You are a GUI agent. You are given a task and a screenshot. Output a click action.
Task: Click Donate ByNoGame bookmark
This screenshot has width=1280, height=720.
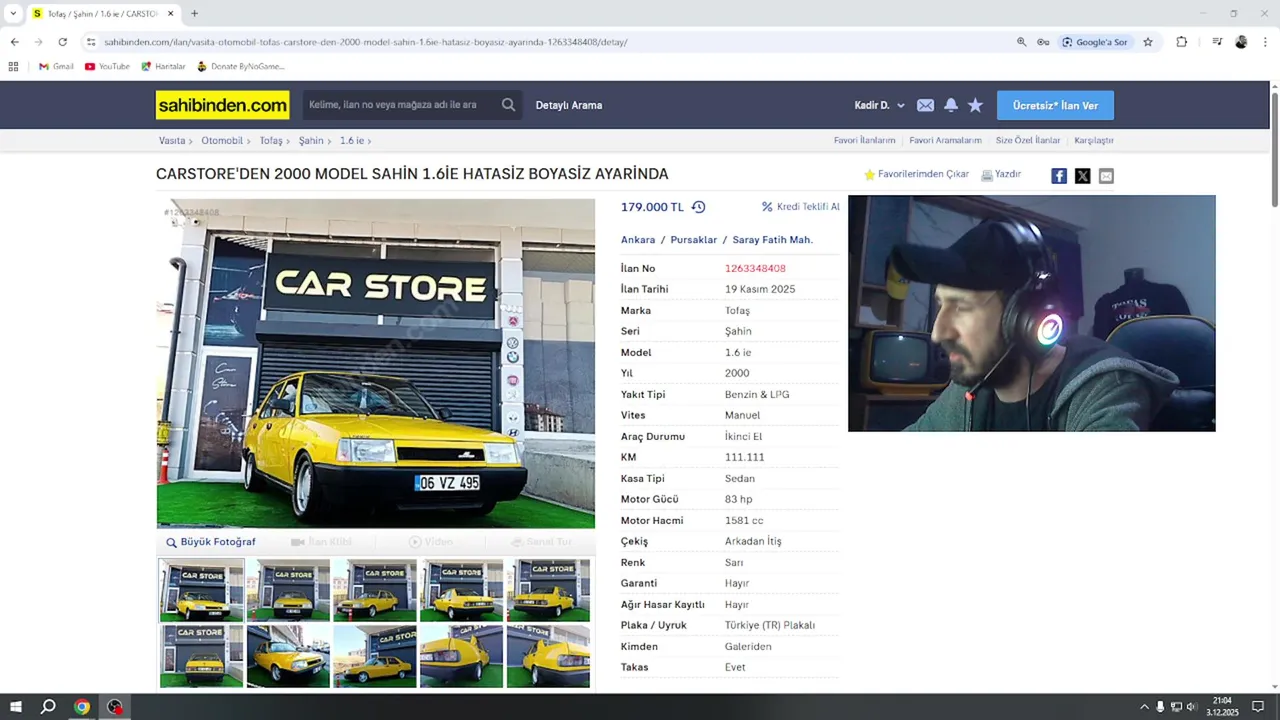(241, 66)
